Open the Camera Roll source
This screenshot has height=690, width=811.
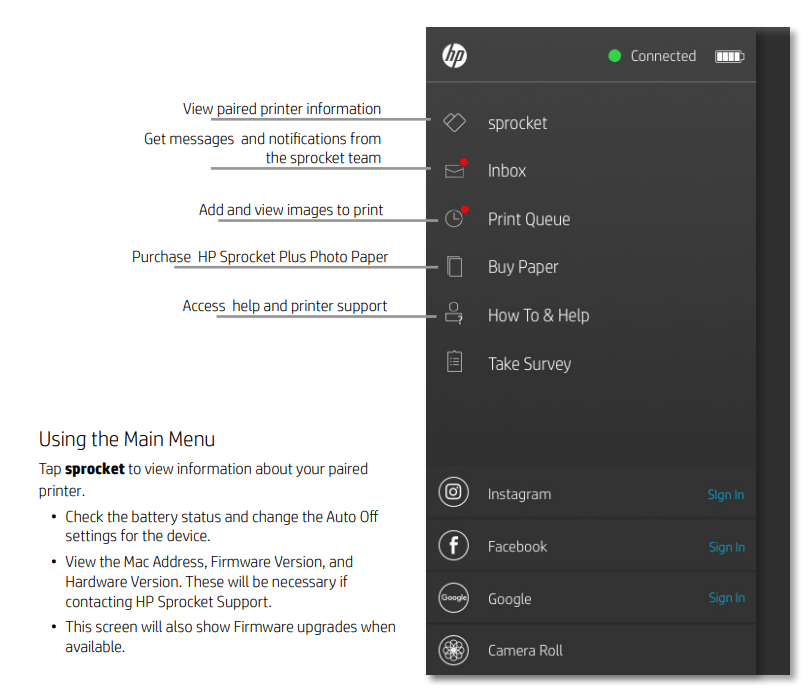coord(525,651)
